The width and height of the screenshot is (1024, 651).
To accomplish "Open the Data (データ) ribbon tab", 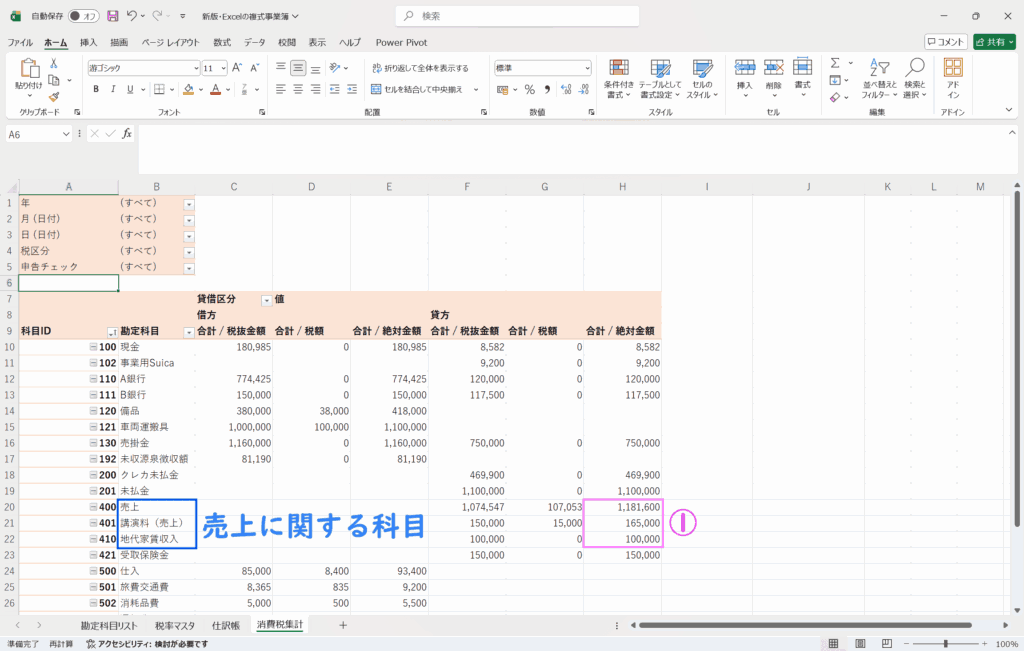I will pos(255,43).
